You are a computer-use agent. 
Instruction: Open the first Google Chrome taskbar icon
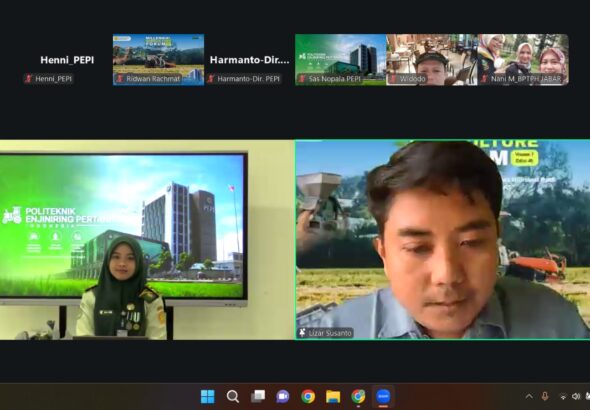pyautogui.click(x=308, y=396)
